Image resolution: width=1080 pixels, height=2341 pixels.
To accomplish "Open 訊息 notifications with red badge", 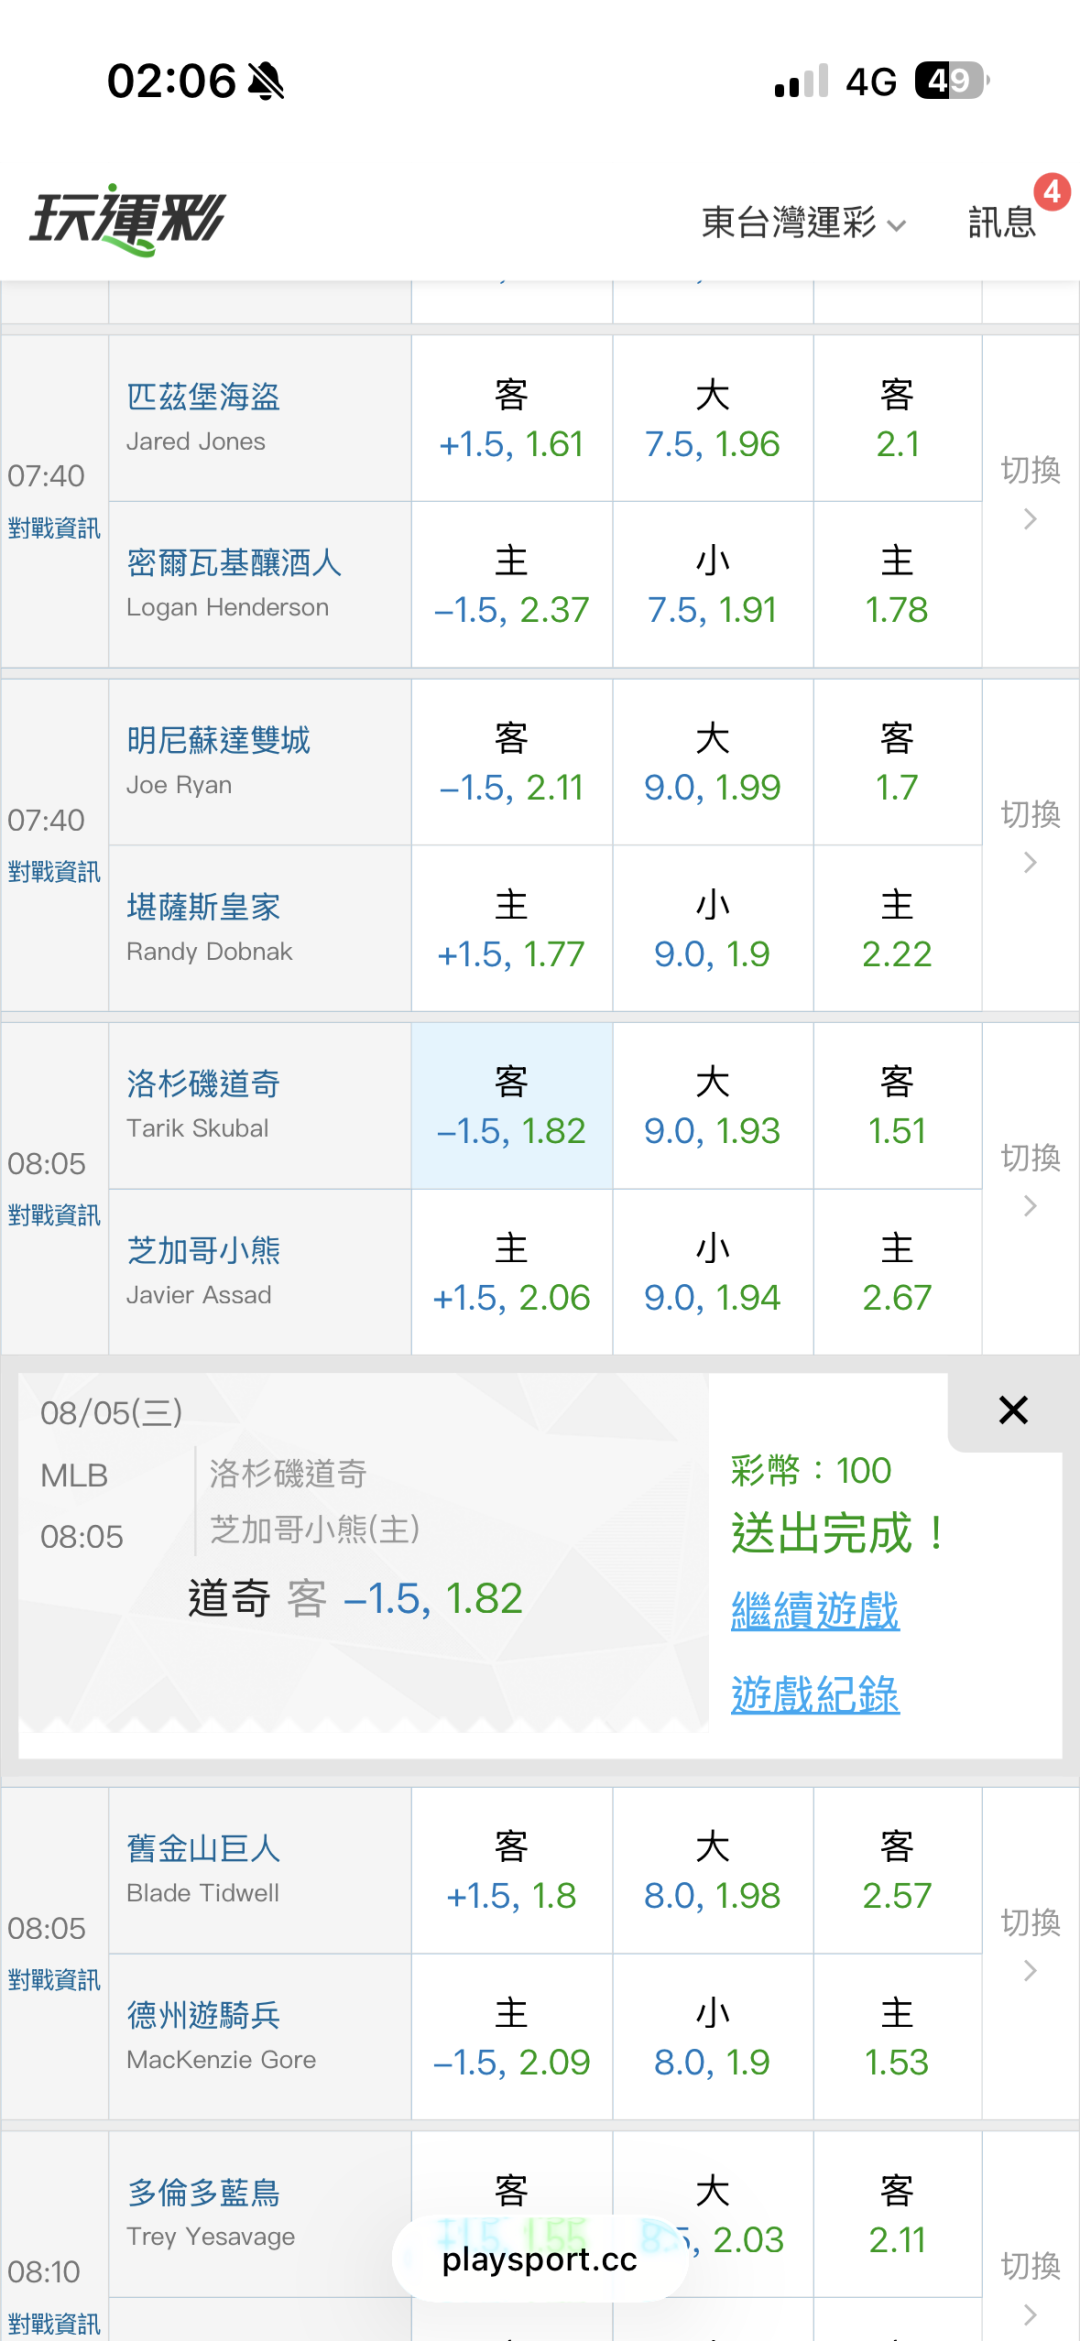I will (1003, 221).
